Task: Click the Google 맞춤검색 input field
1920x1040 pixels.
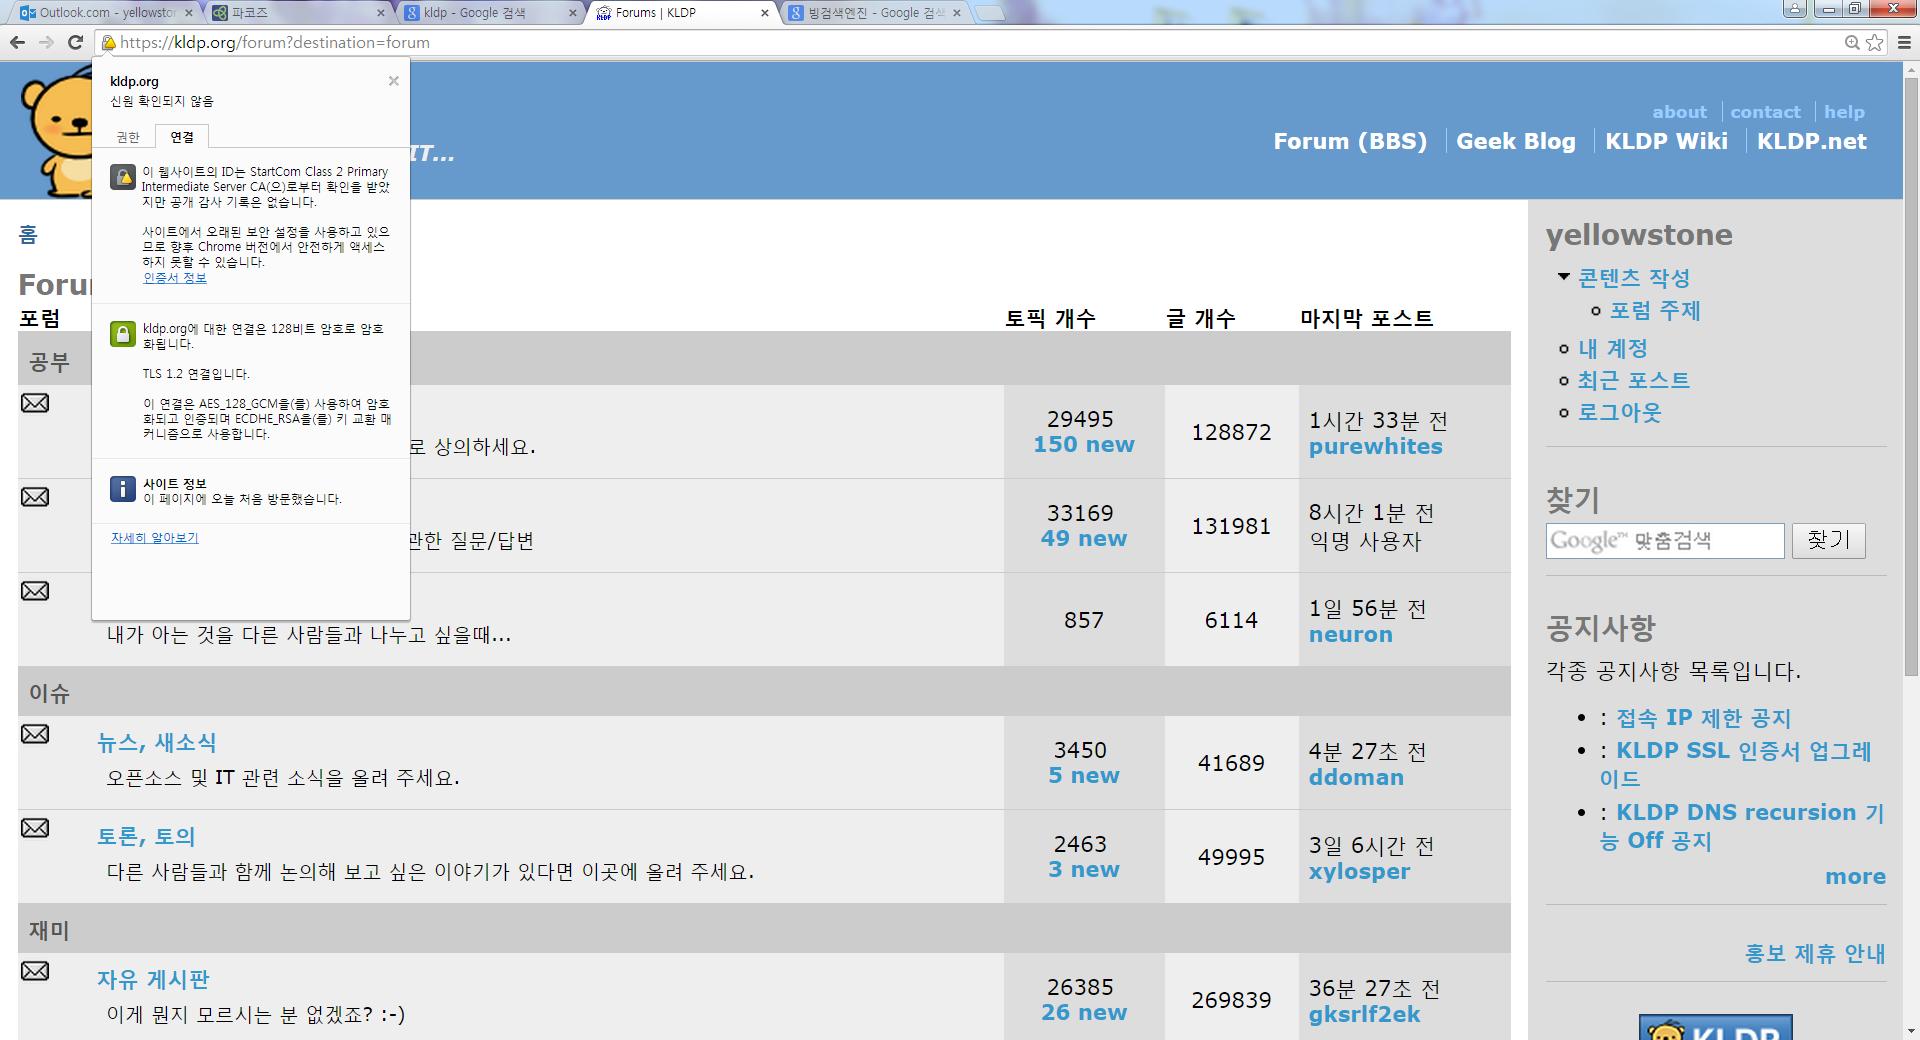Action: click(1664, 541)
